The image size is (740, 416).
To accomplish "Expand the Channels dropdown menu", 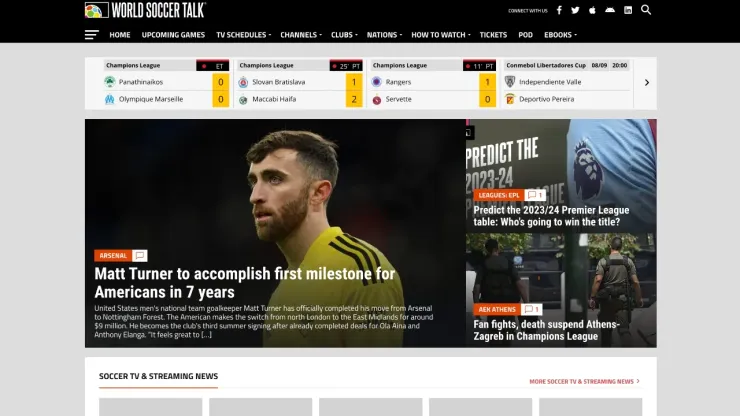I will [x=301, y=35].
